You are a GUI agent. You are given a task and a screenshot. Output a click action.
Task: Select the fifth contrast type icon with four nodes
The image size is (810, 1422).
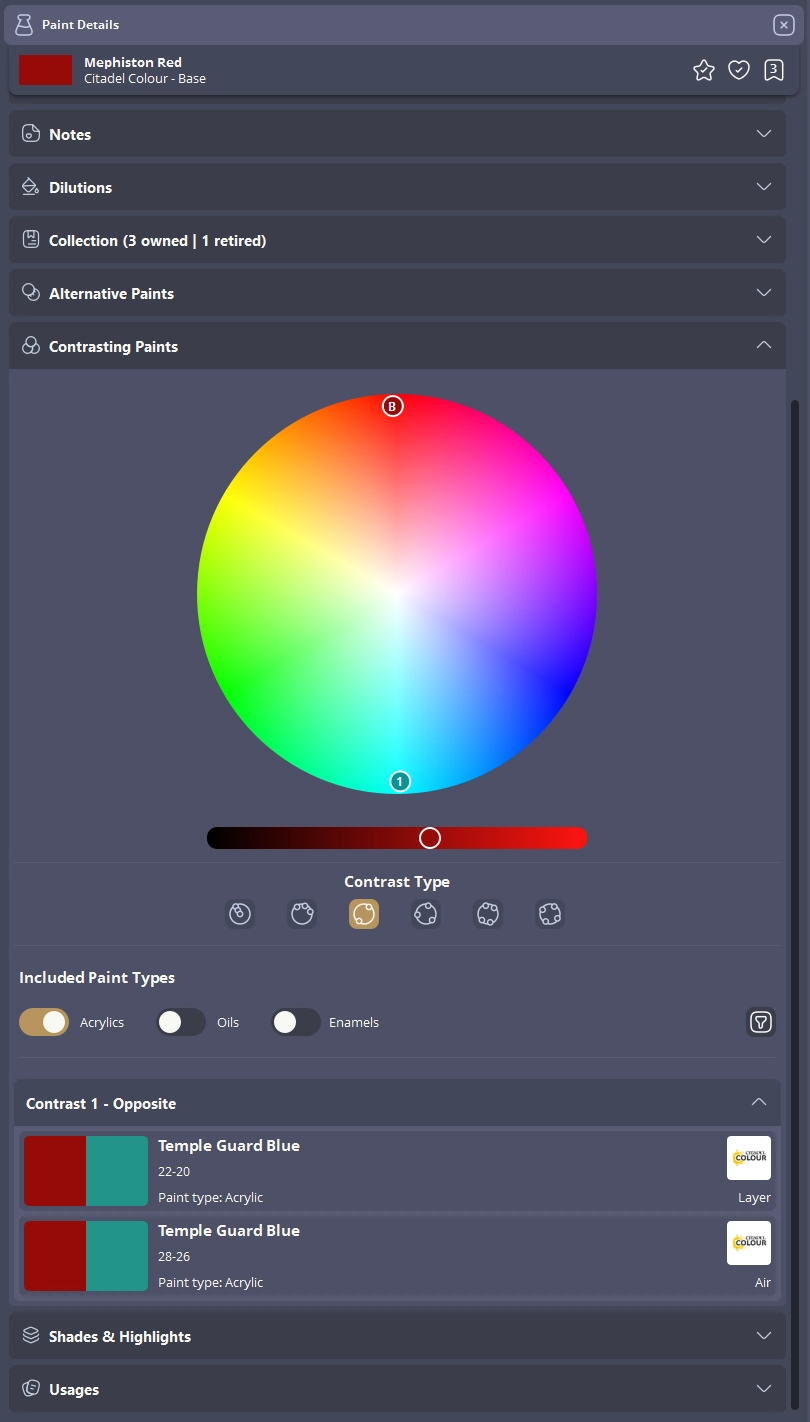pyautogui.click(x=488, y=914)
